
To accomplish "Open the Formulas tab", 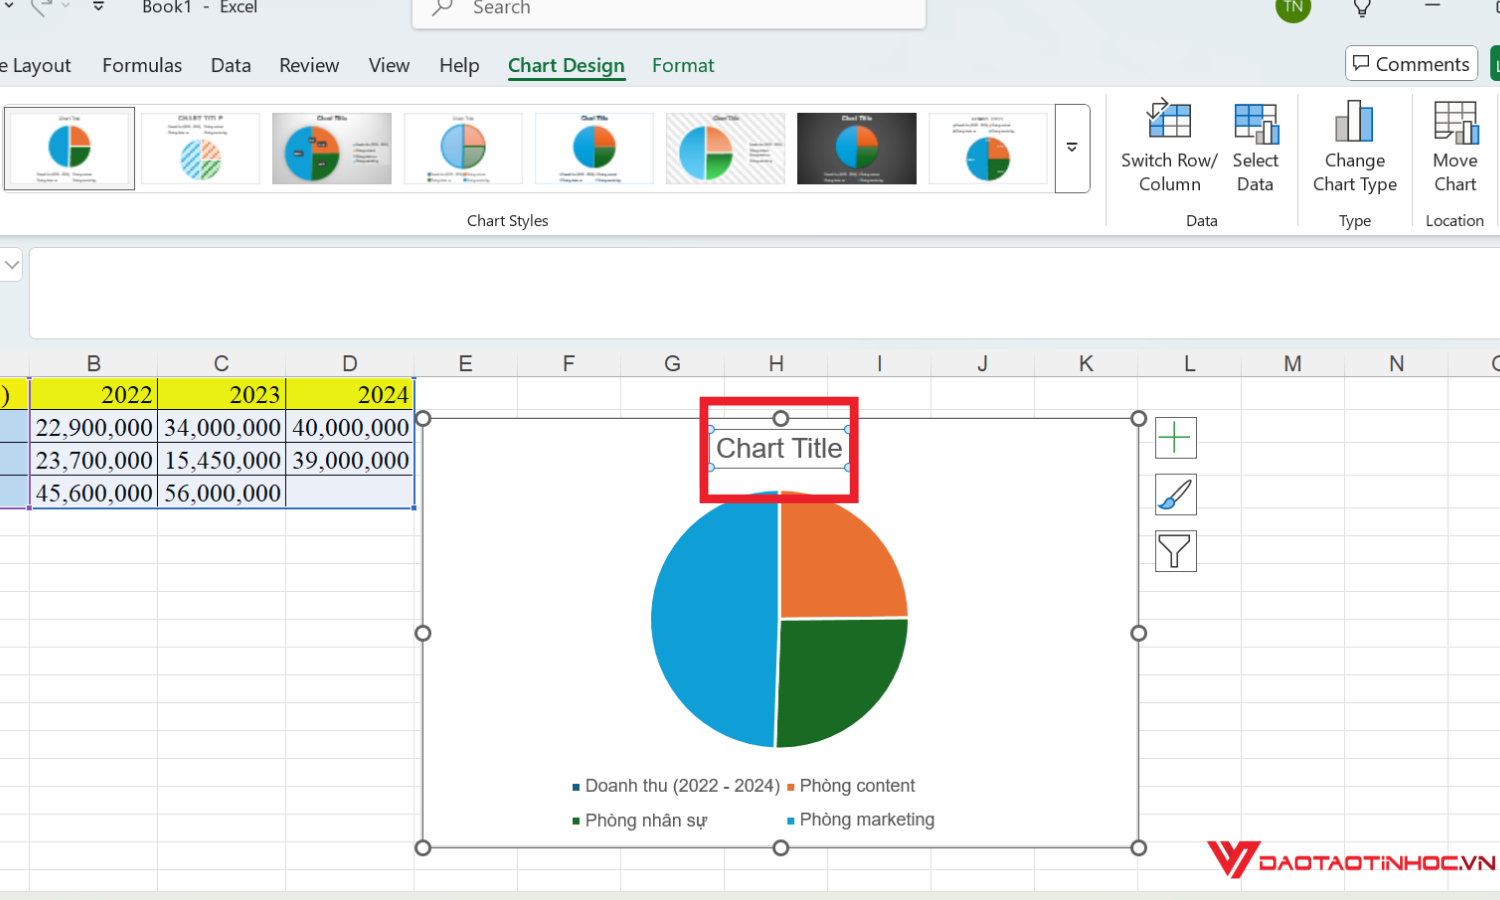I will [142, 65].
